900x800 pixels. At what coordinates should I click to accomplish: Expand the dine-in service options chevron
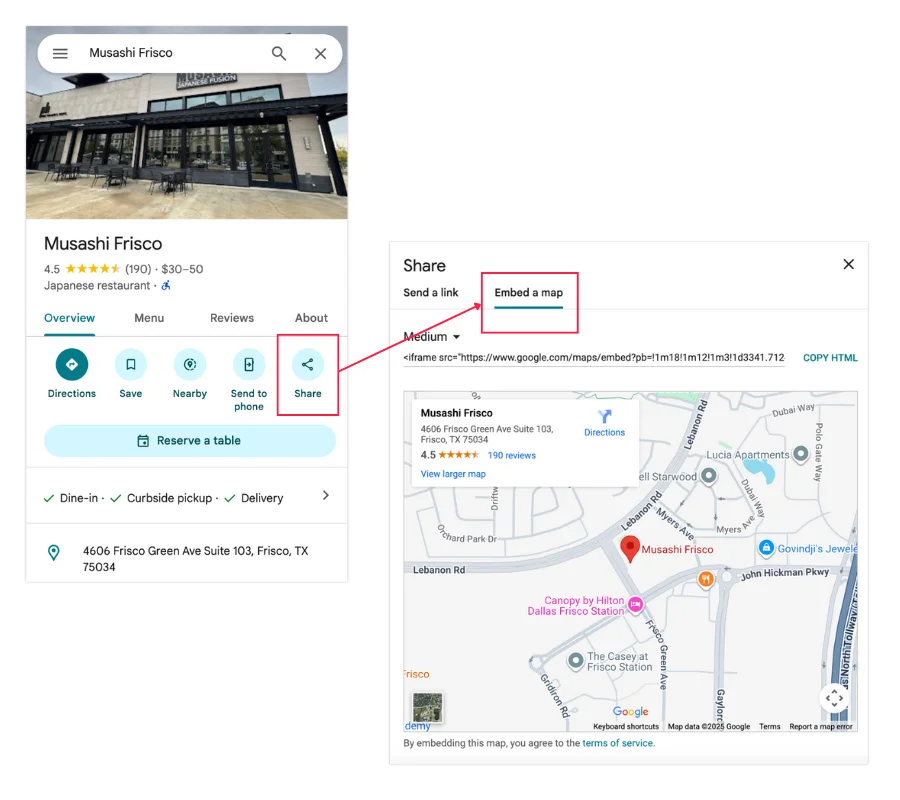[326, 494]
